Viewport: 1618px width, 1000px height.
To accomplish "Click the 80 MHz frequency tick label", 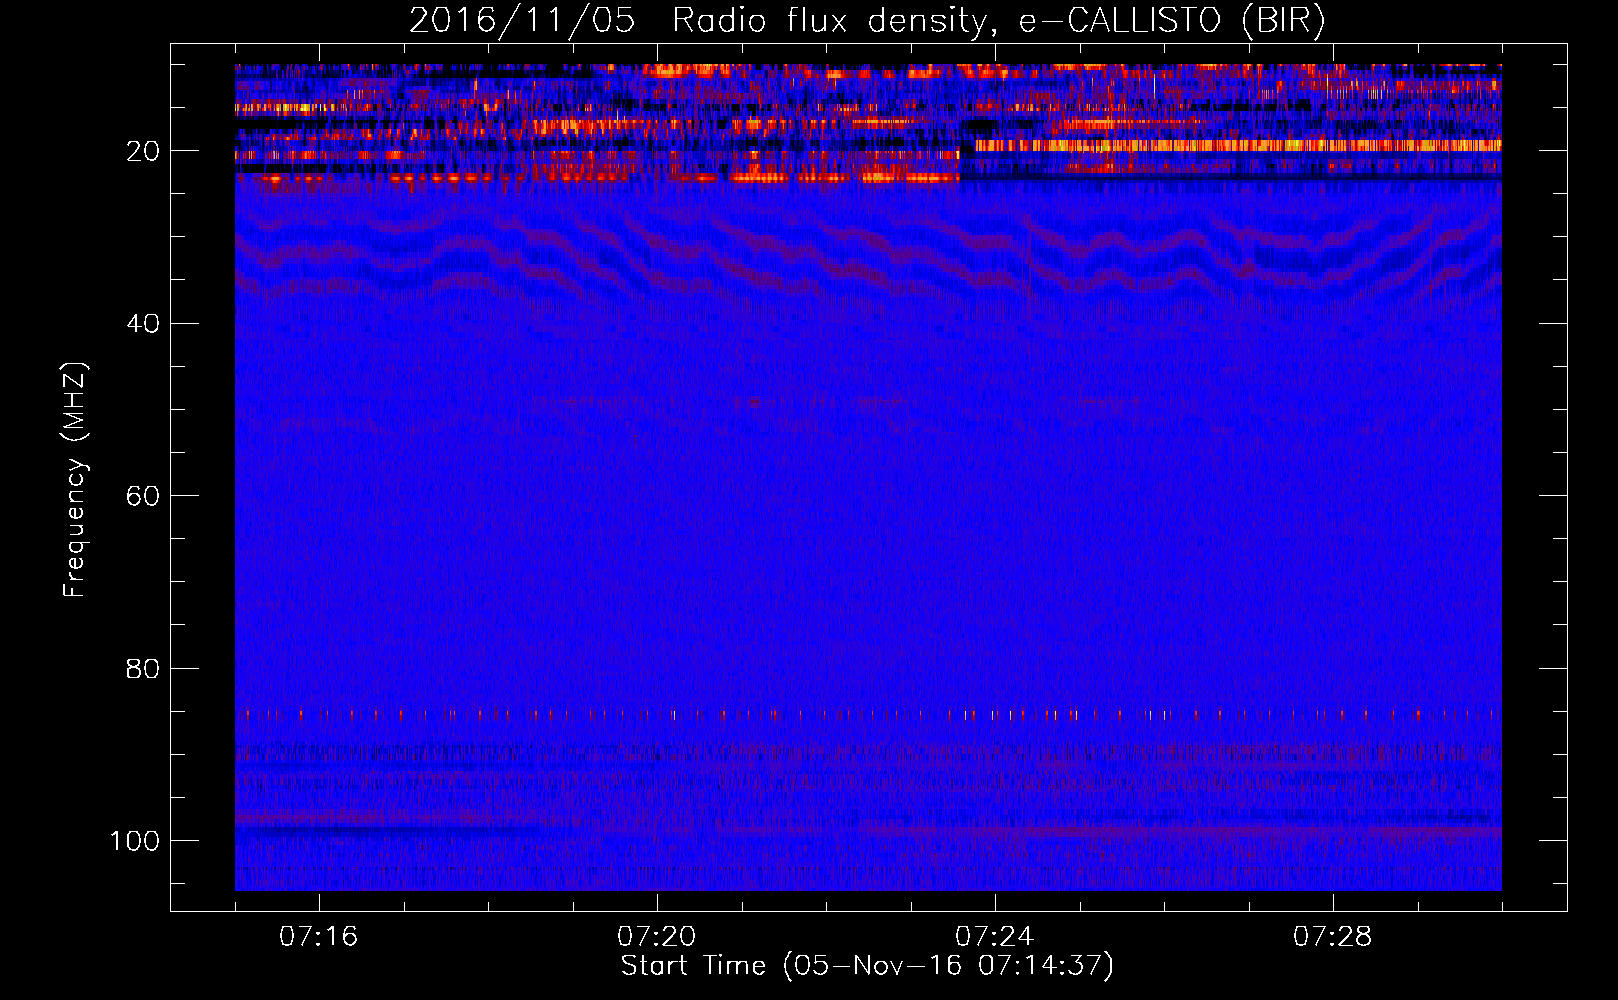I will coord(143,668).
